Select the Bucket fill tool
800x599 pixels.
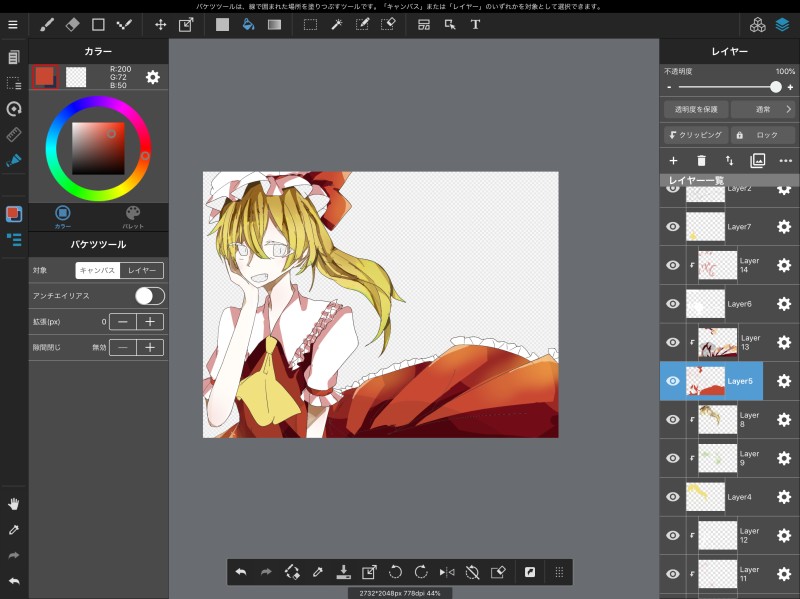tap(248, 24)
